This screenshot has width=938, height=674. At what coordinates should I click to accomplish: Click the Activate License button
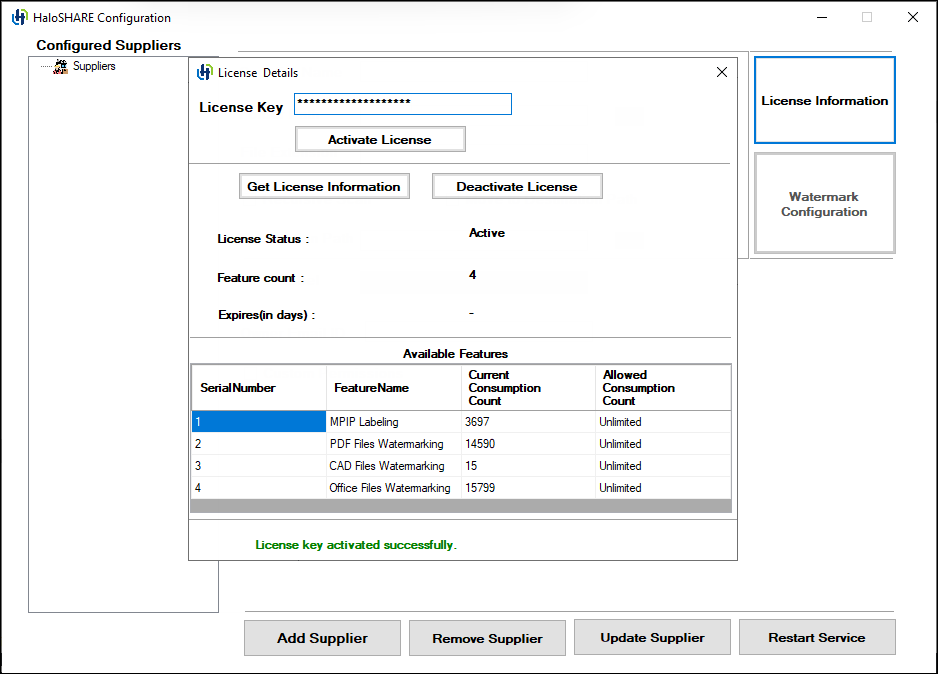pyautogui.click(x=379, y=138)
